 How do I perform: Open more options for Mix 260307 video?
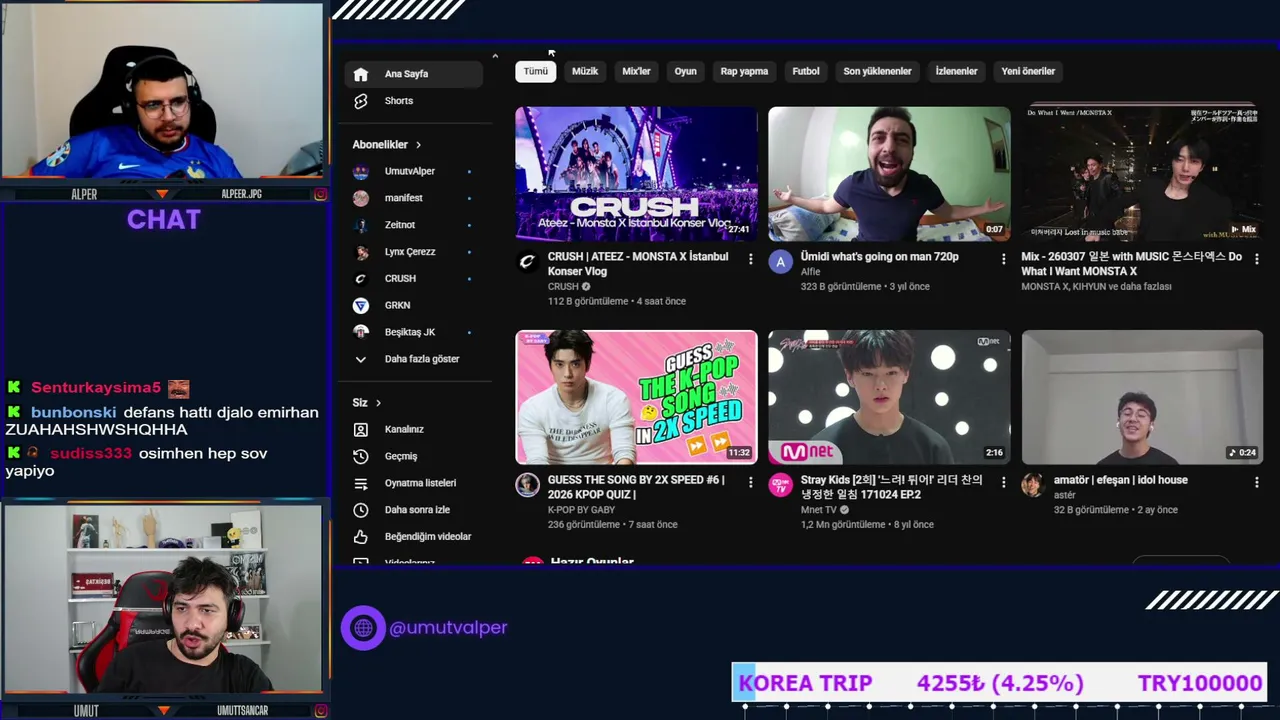(1257, 259)
